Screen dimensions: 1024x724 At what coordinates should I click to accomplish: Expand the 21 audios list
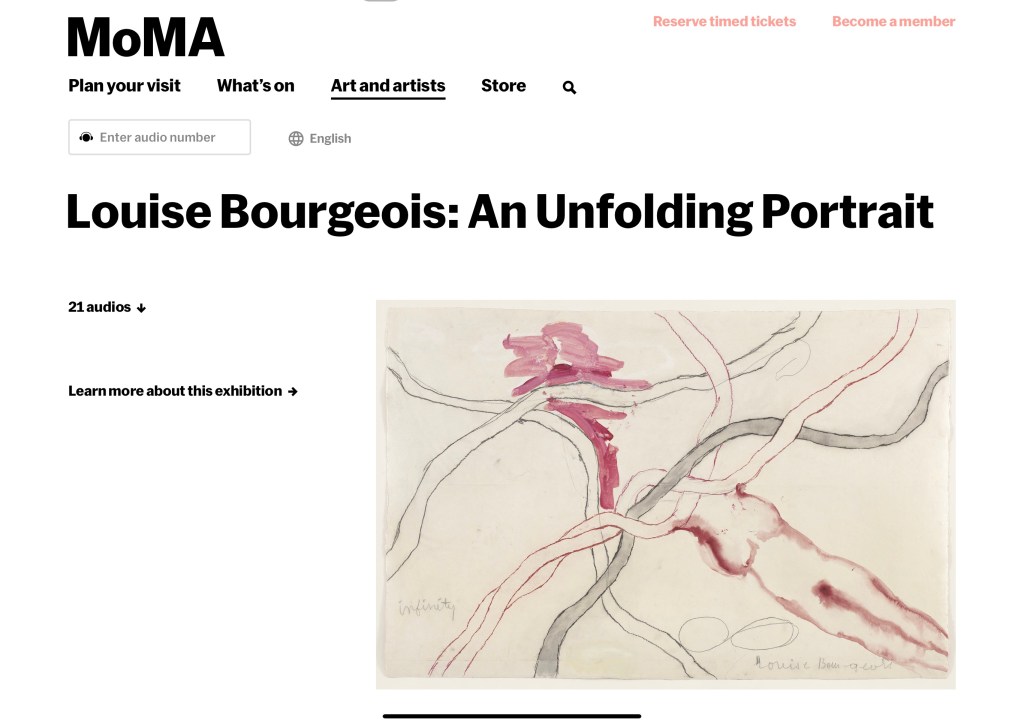click(99, 307)
